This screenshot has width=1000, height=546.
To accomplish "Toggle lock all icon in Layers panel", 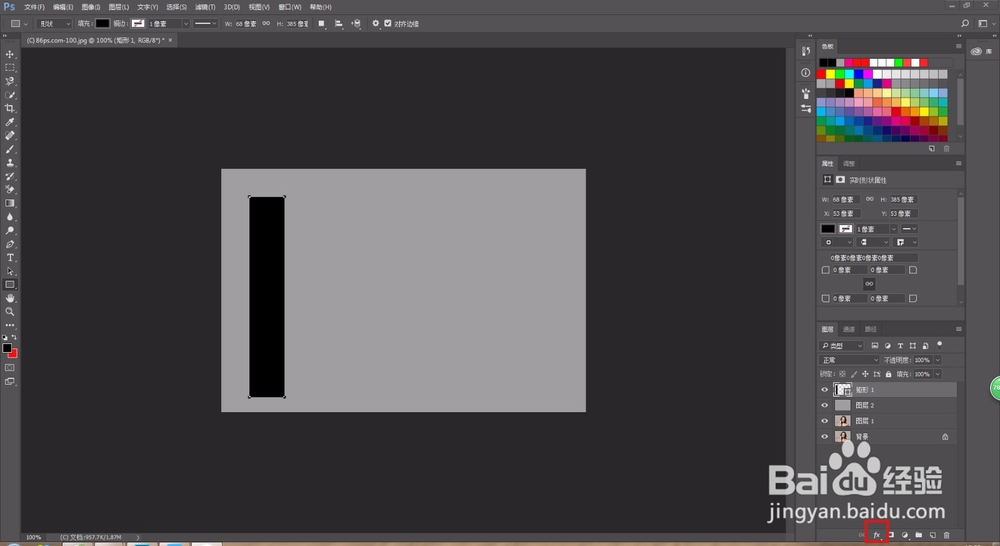I will 888,374.
